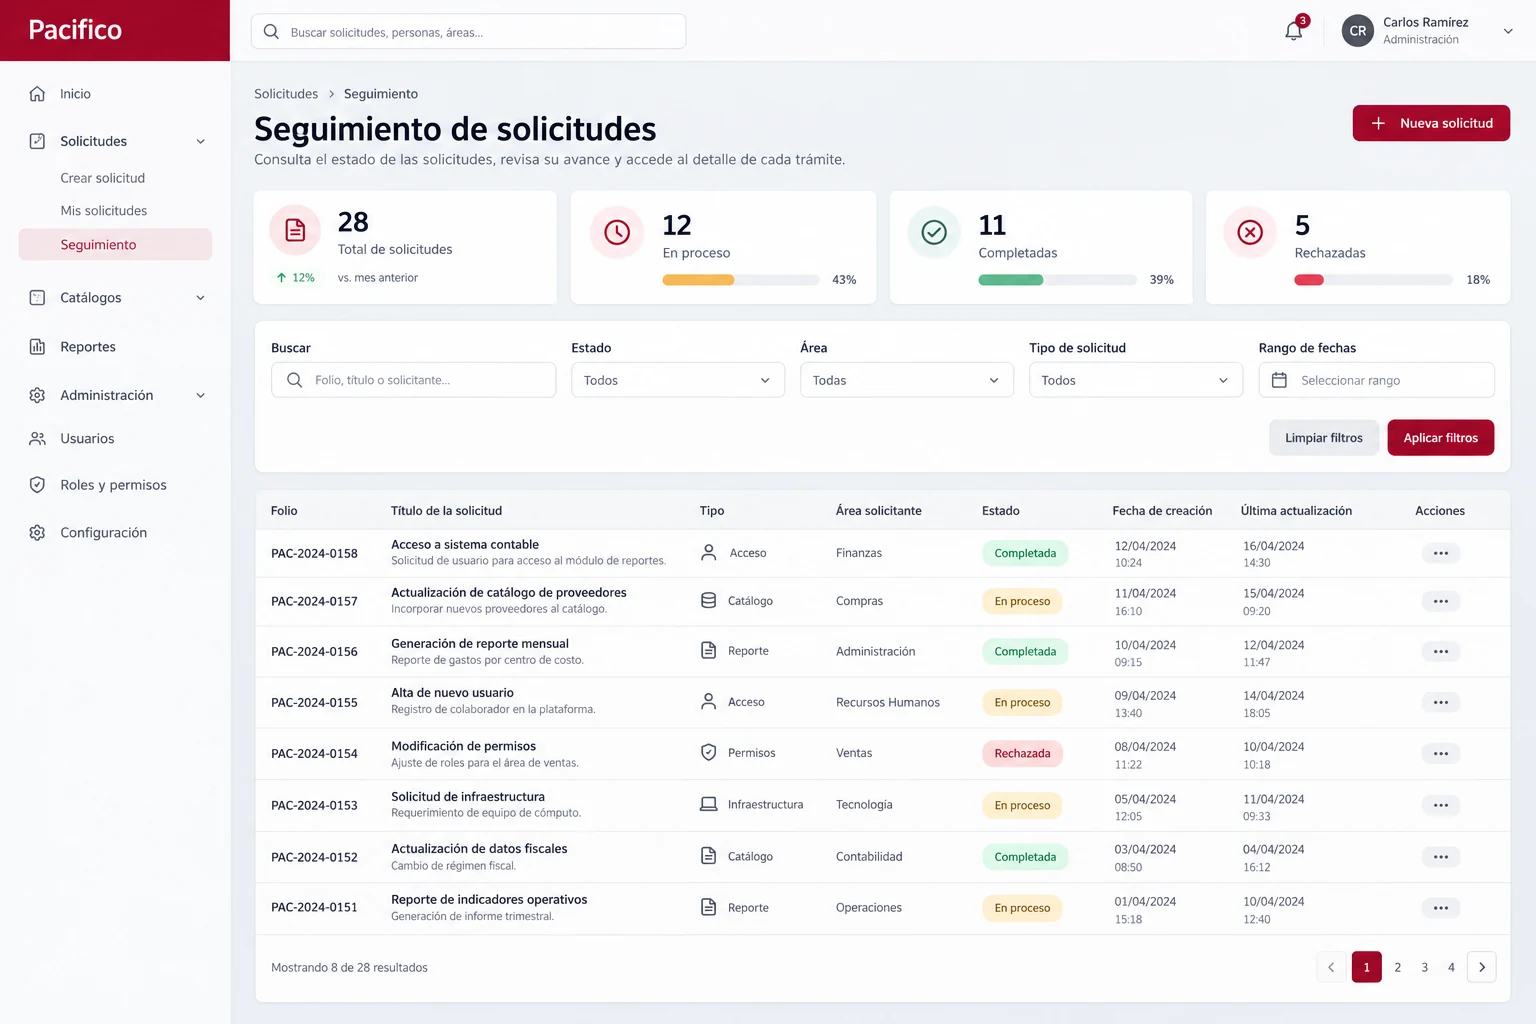Click the Folio, título o solicitante field
The image size is (1536, 1024).
[x=413, y=380]
